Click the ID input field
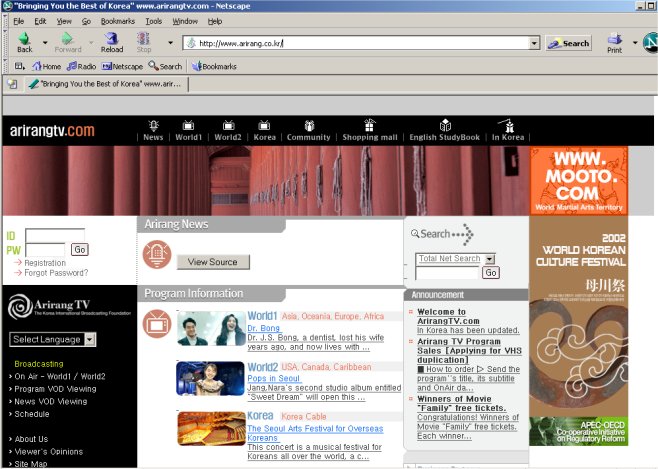 coord(55,235)
